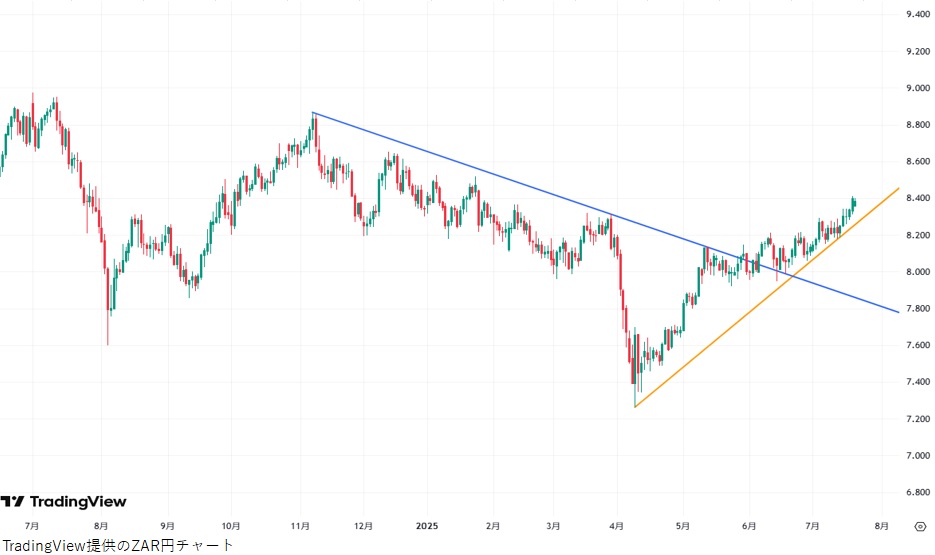Click the 2月 time axis label

click(x=493, y=526)
